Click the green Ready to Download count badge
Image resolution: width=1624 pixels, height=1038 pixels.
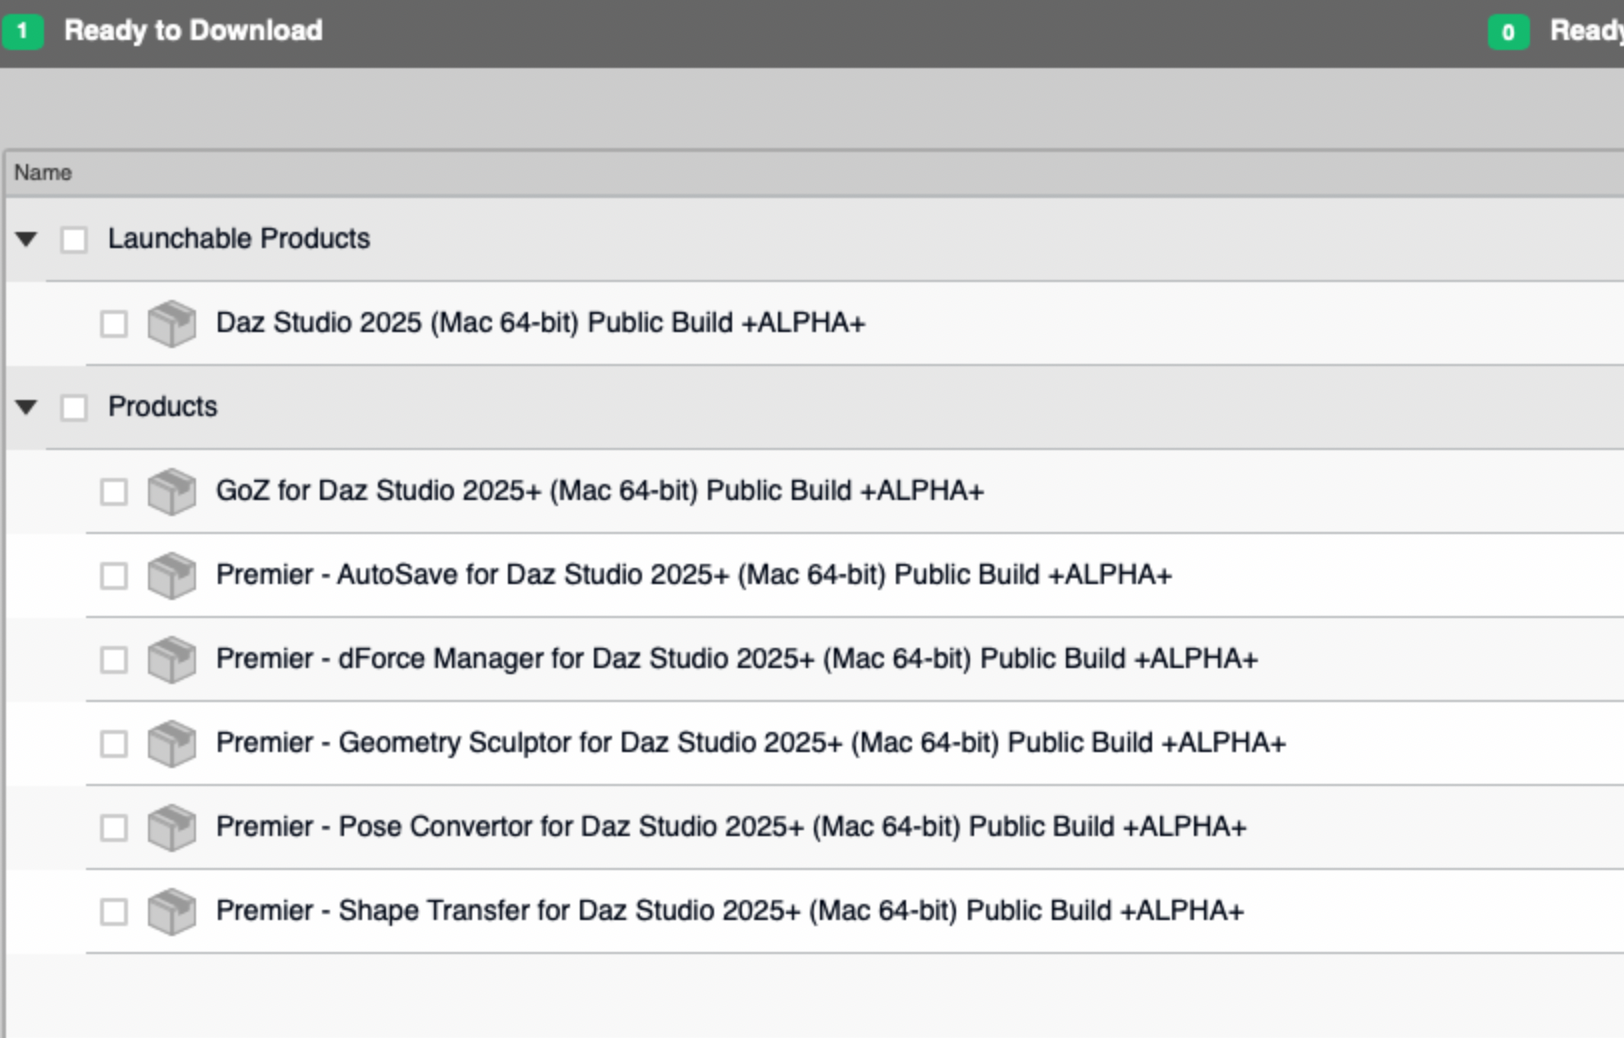pyautogui.click(x=22, y=32)
